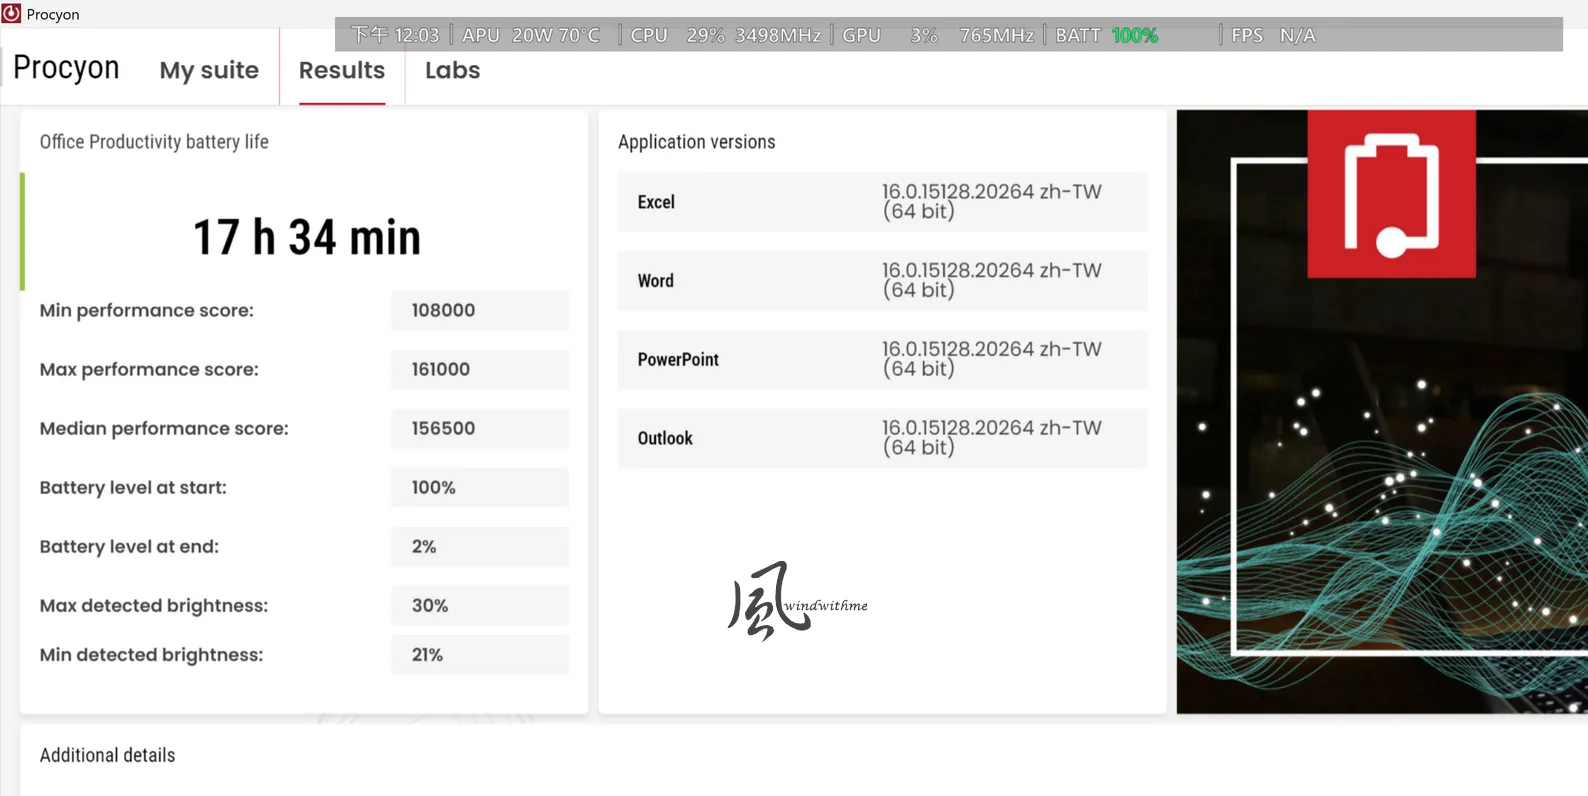The image size is (1588, 796).
Task: Click the BATT 100% overlay reading
Action: click(1107, 35)
